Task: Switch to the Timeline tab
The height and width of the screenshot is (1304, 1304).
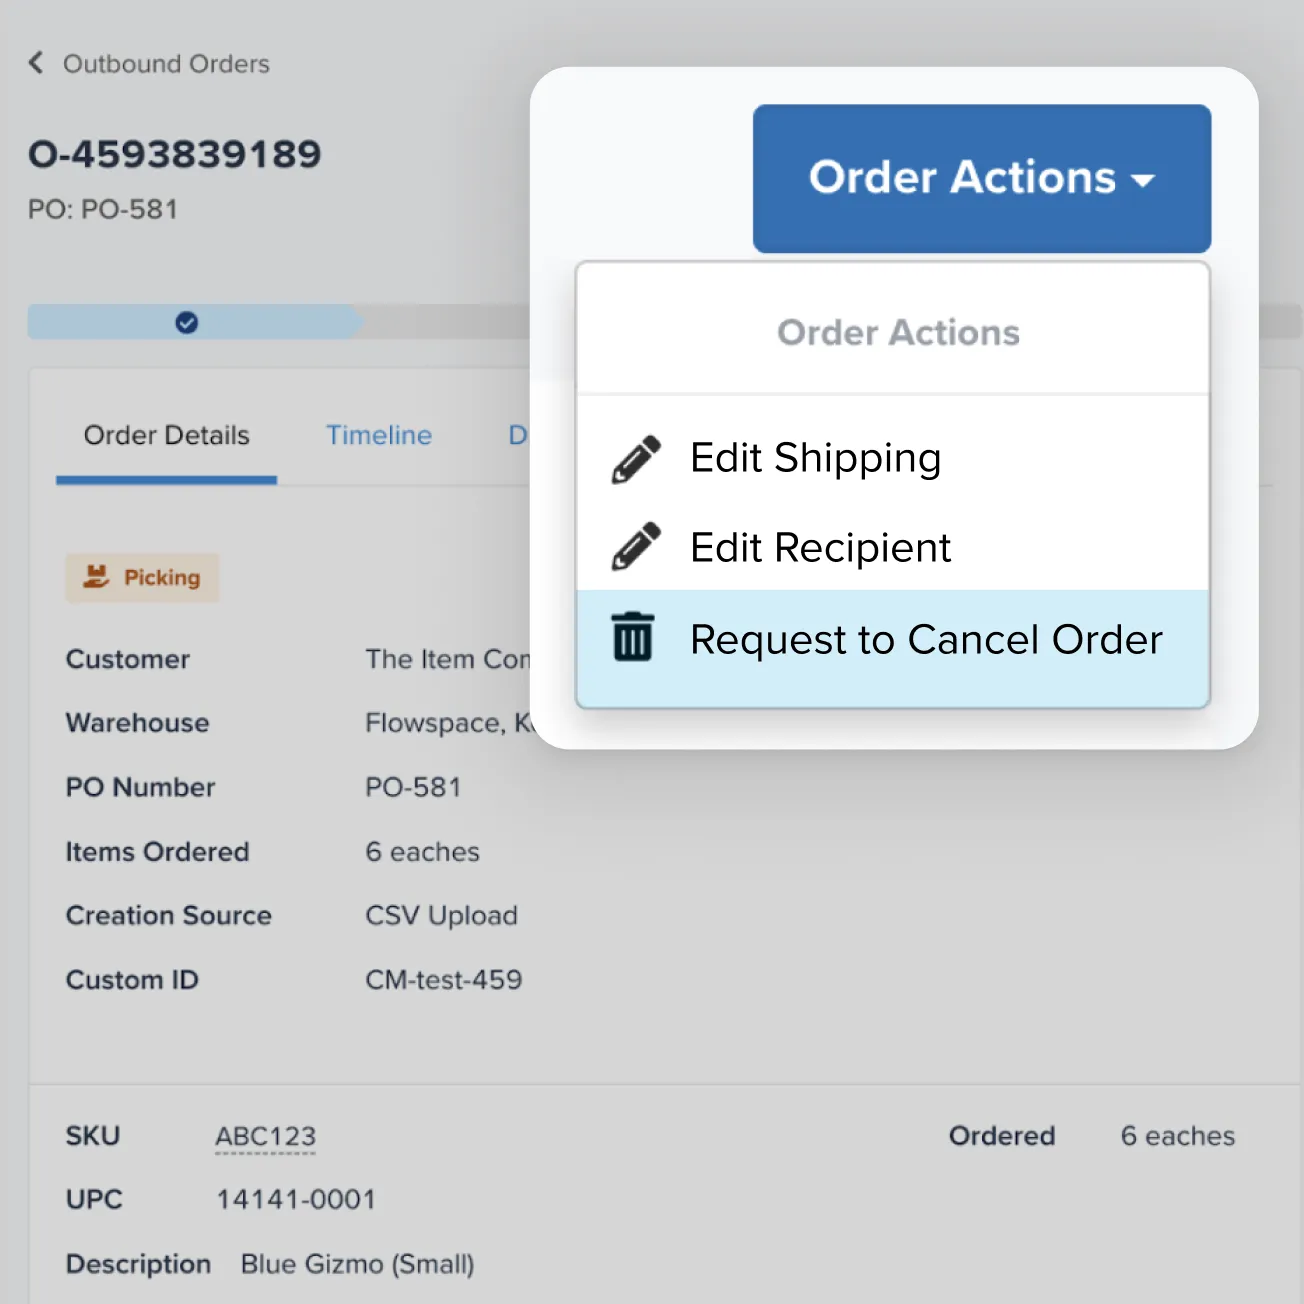Action: point(379,435)
